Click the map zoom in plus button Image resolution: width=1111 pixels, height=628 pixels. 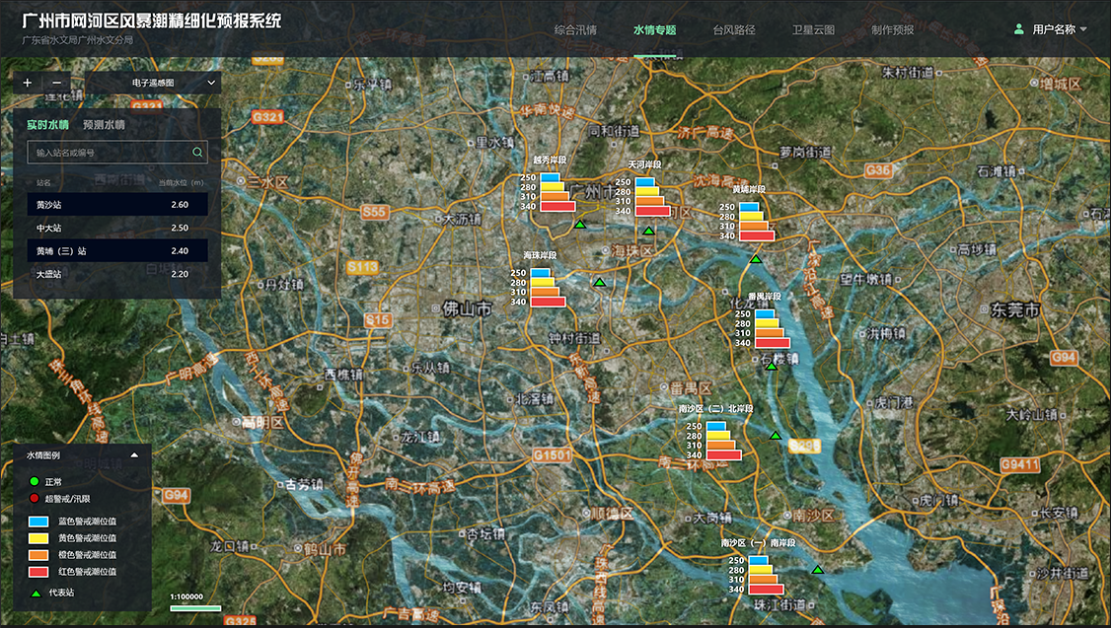(27, 83)
